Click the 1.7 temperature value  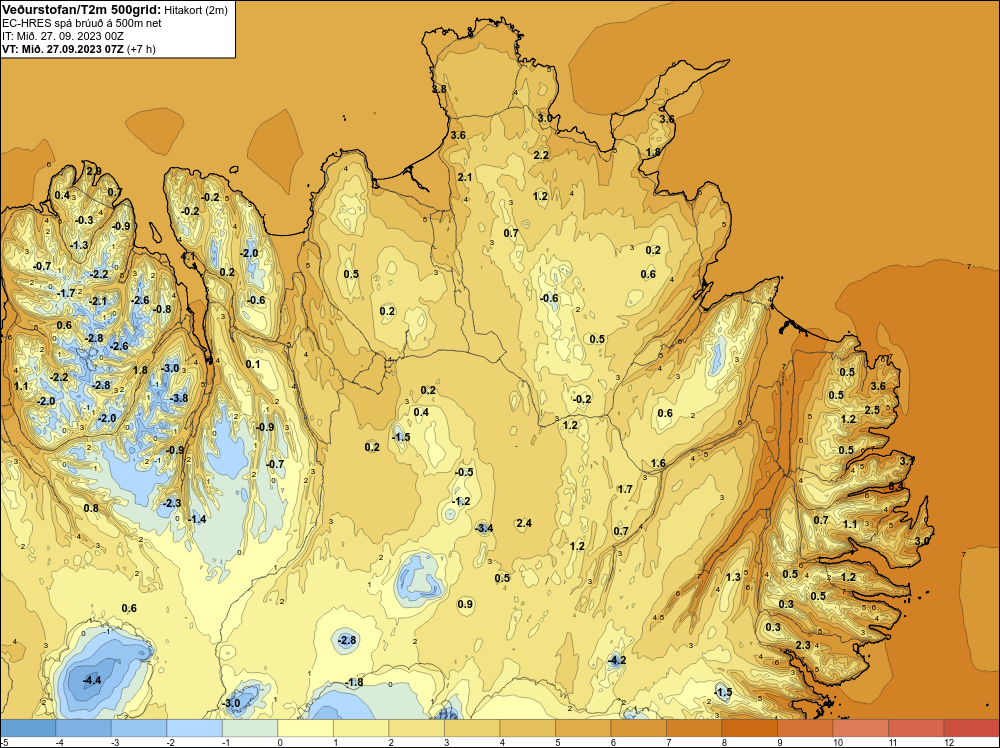pos(625,489)
